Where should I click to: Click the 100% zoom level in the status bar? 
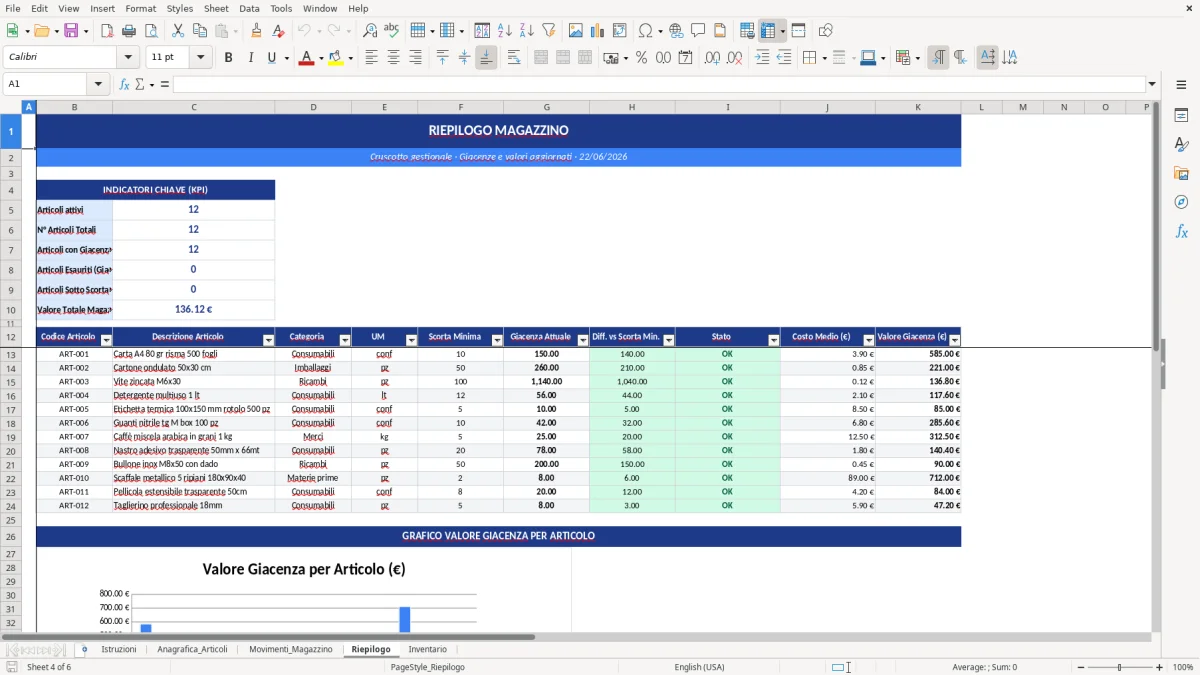(1183, 667)
